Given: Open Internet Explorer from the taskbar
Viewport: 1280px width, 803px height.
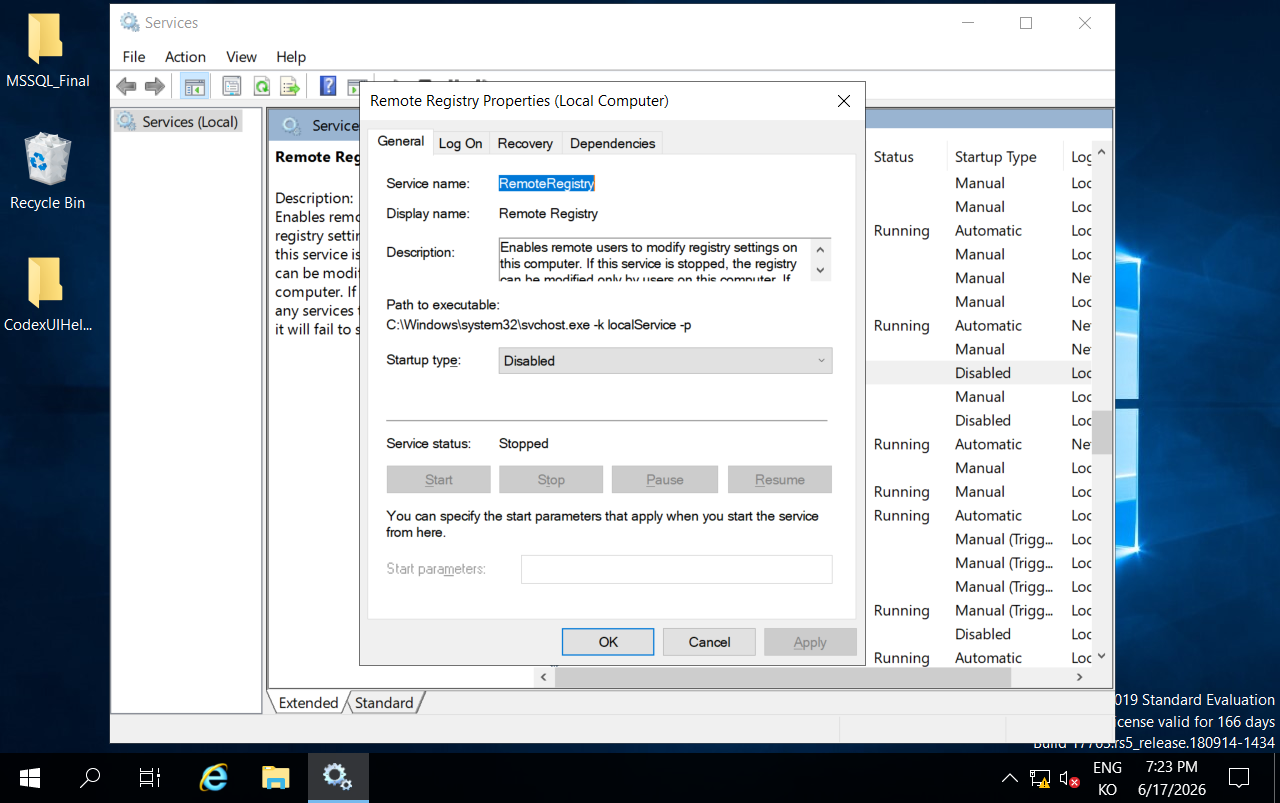Looking at the screenshot, I should [x=213, y=777].
